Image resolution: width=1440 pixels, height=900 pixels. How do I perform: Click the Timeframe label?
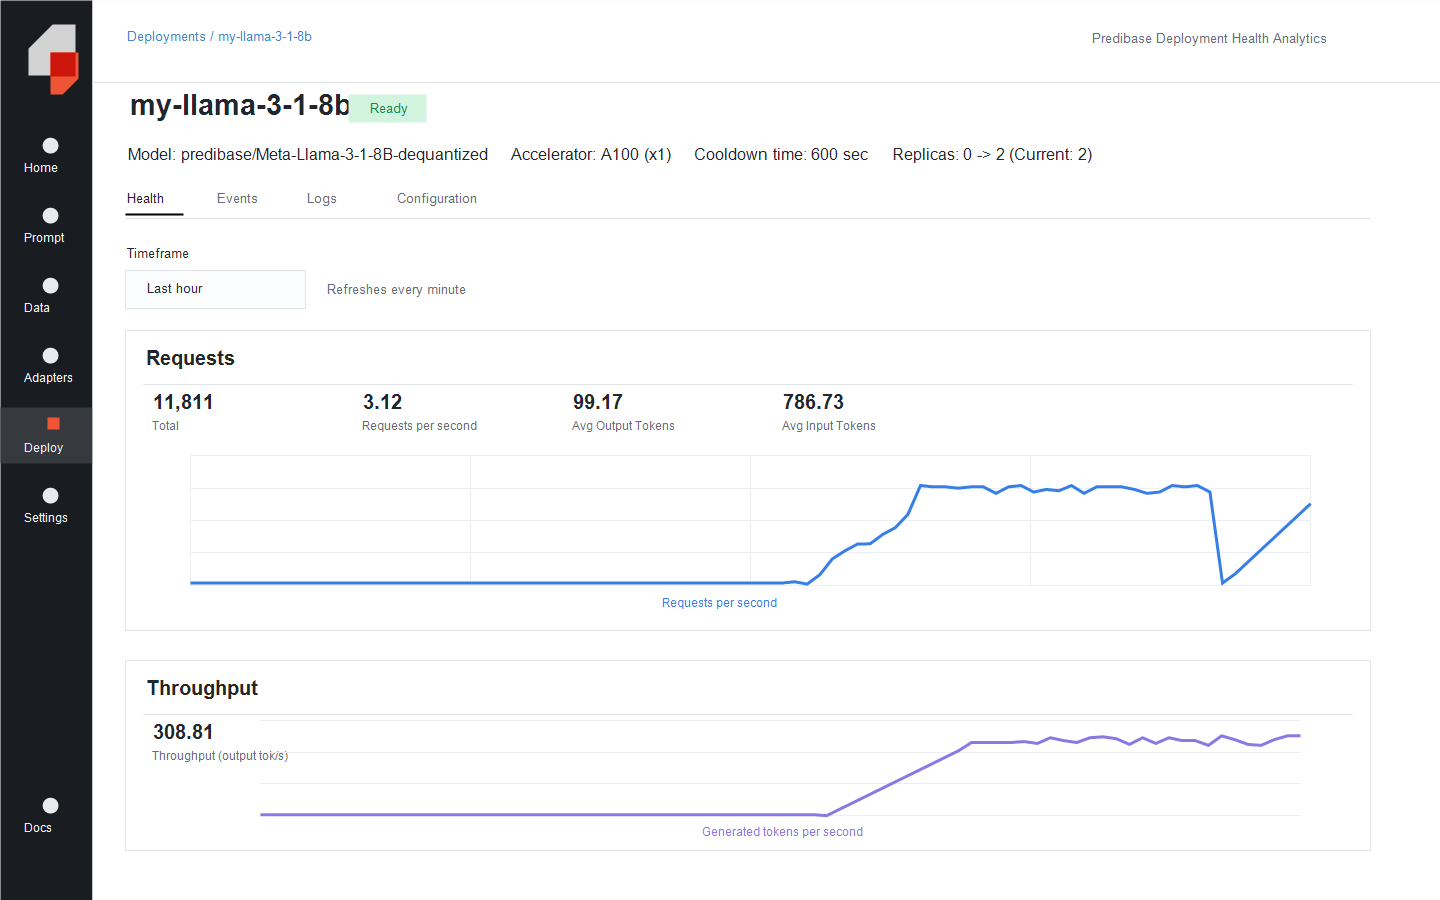(x=157, y=254)
